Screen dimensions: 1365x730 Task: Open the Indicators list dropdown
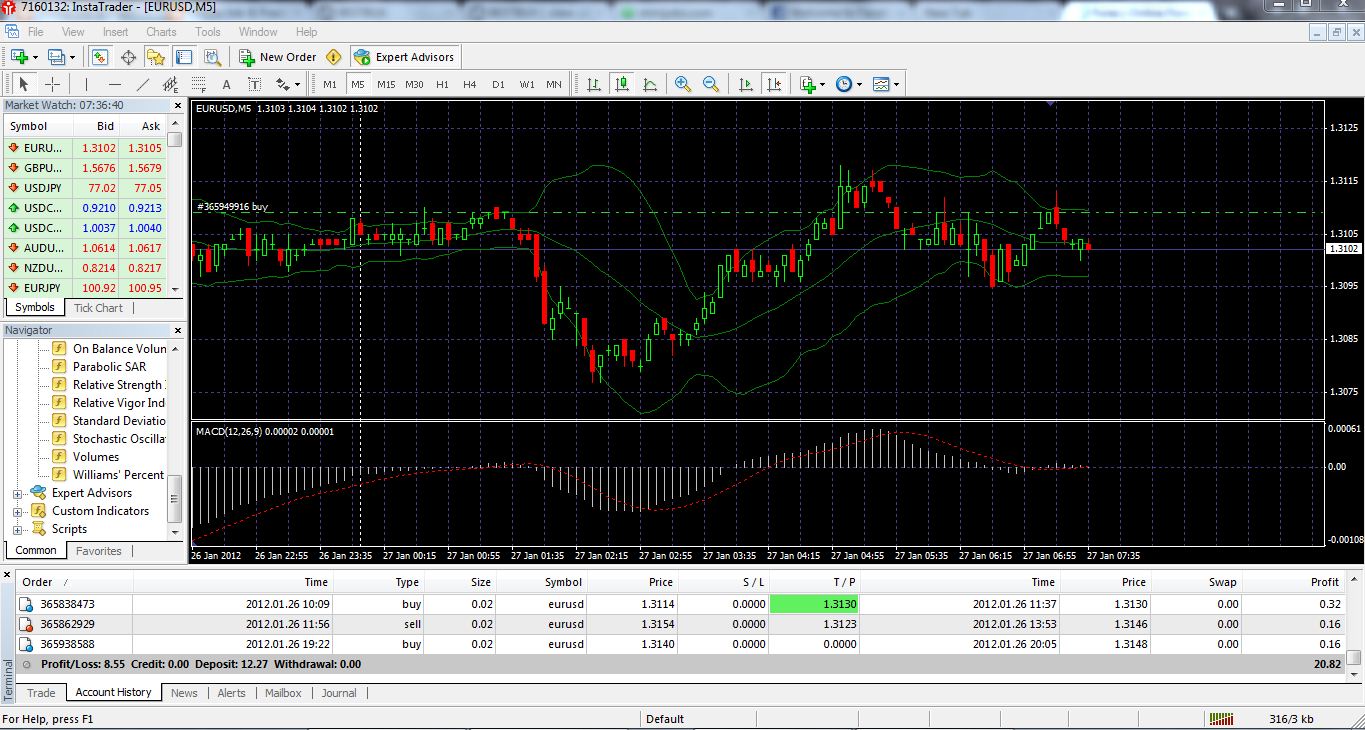pyautogui.click(x=822, y=85)
